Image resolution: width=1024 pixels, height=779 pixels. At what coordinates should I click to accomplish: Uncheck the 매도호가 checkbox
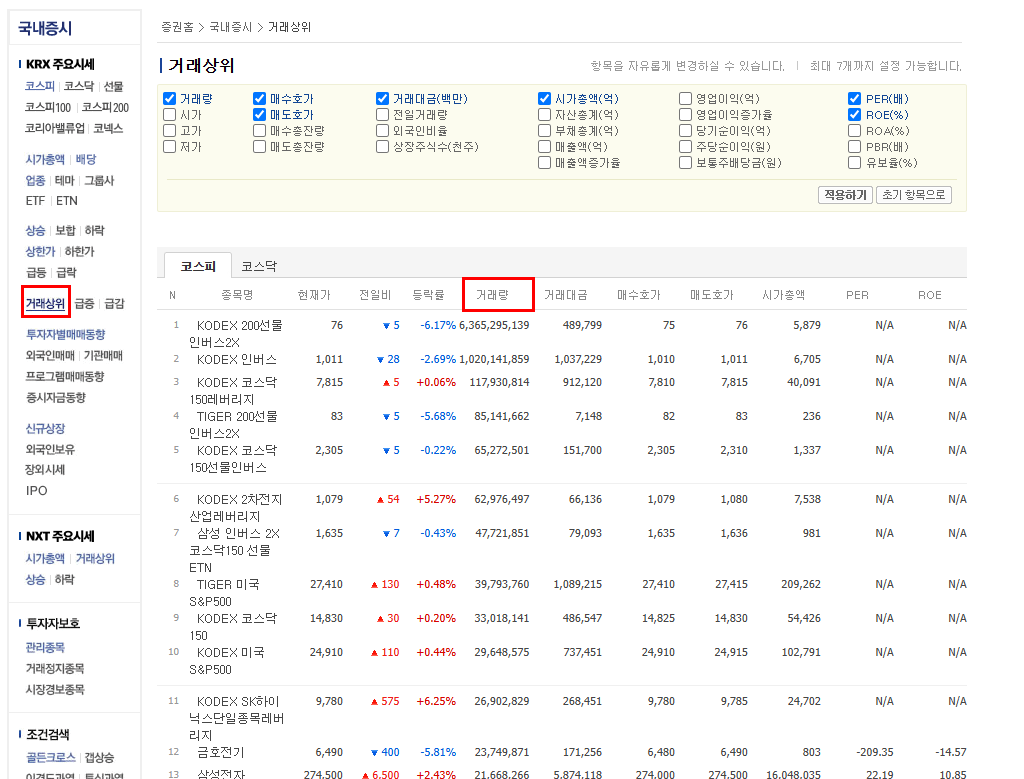coord(260,115)
